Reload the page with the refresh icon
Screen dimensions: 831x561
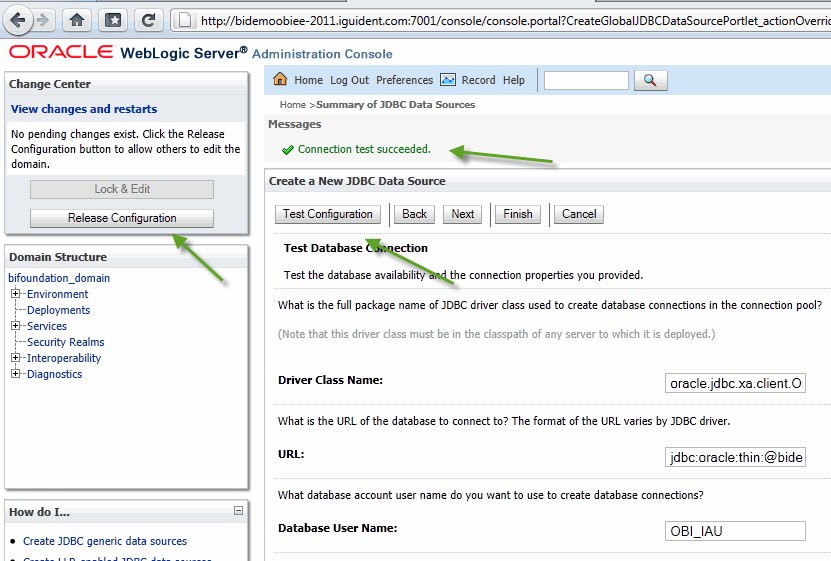pyautogui.click(x=148, y=21)
